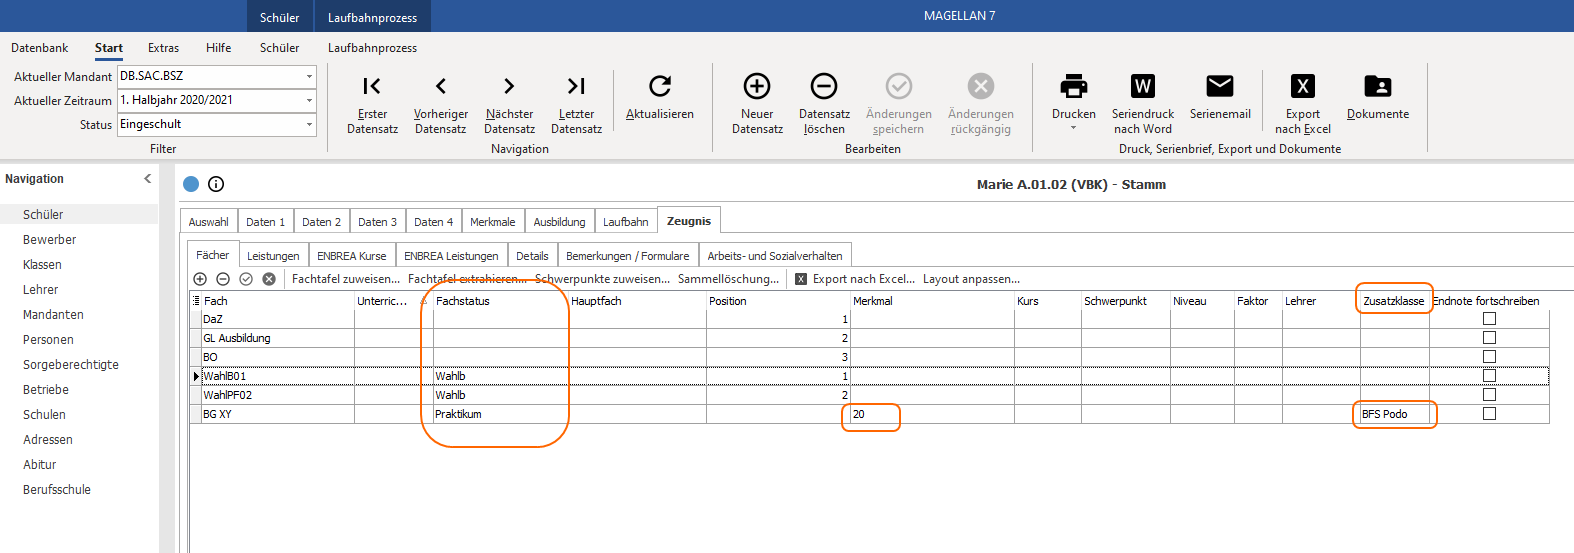Image resolution: width=1574 pixels, height=553 pixels.
Task: Switch to the Merkmale tab
Action: pyautogui.click(x=492, y=222)
